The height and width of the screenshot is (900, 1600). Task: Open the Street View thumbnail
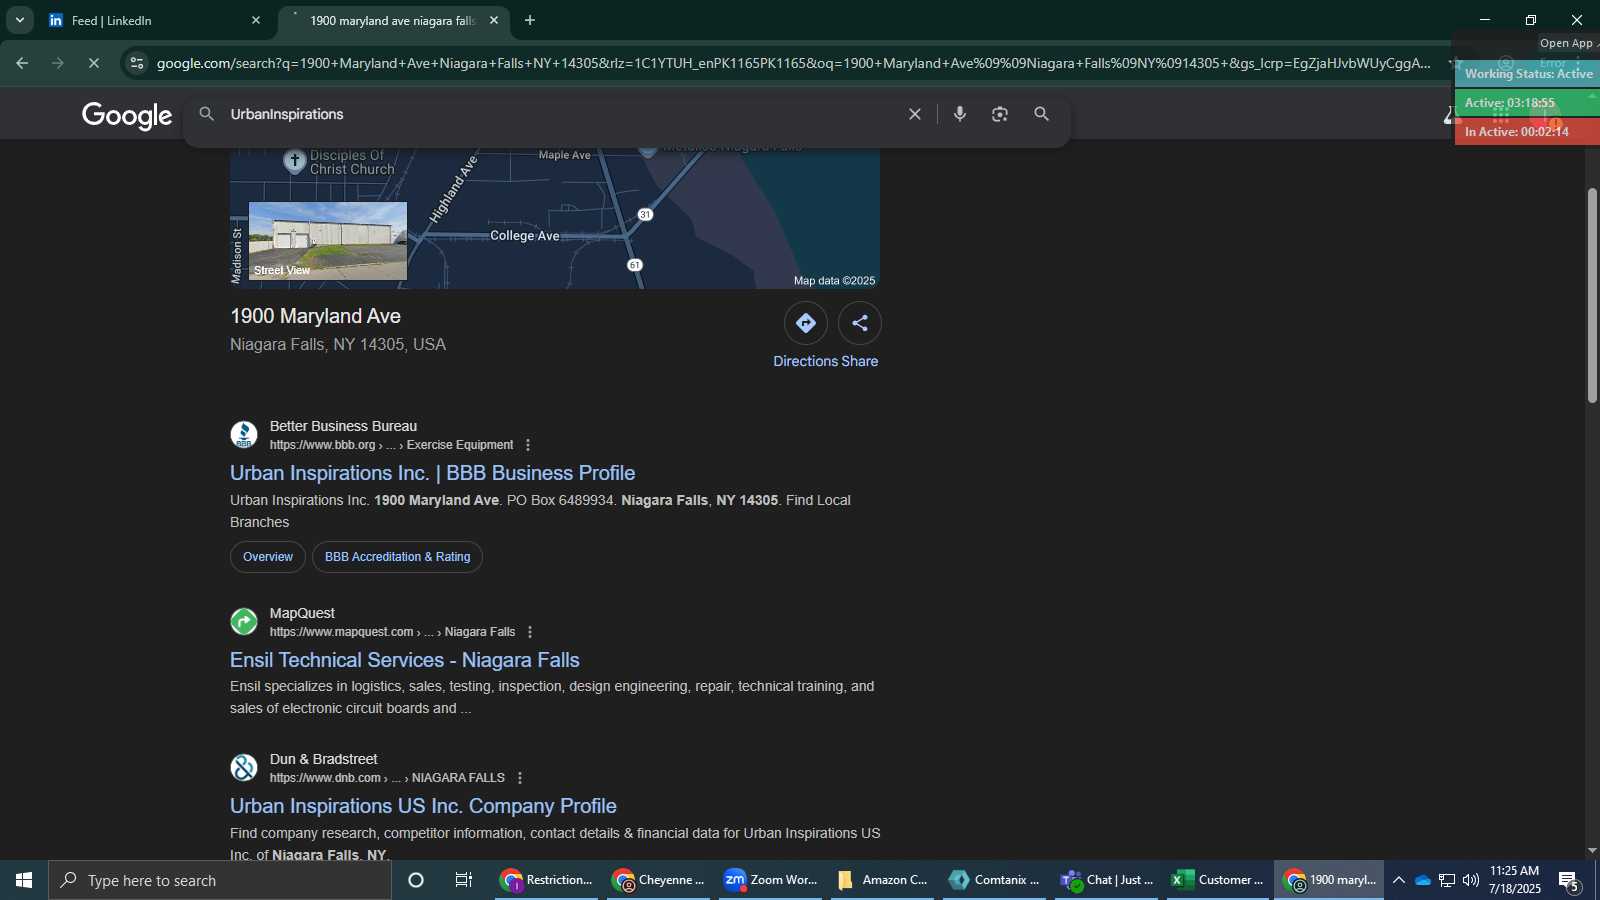(x=328, y=241)
